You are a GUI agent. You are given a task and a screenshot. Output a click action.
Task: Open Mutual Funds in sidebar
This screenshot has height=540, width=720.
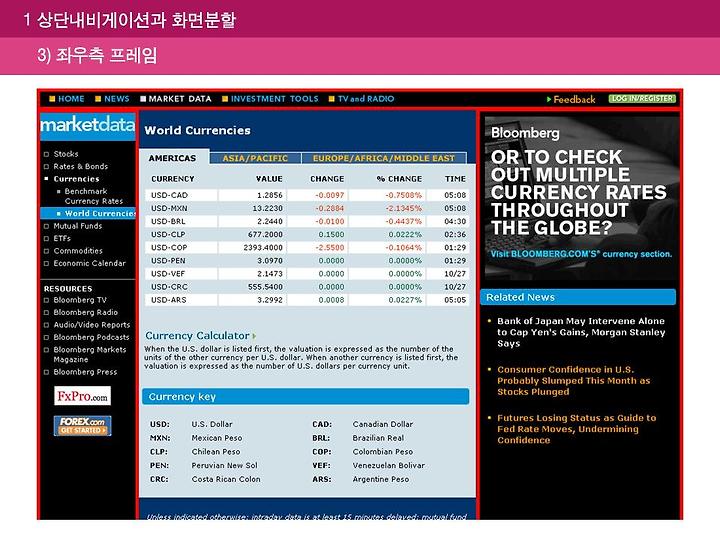click(78, 226)
